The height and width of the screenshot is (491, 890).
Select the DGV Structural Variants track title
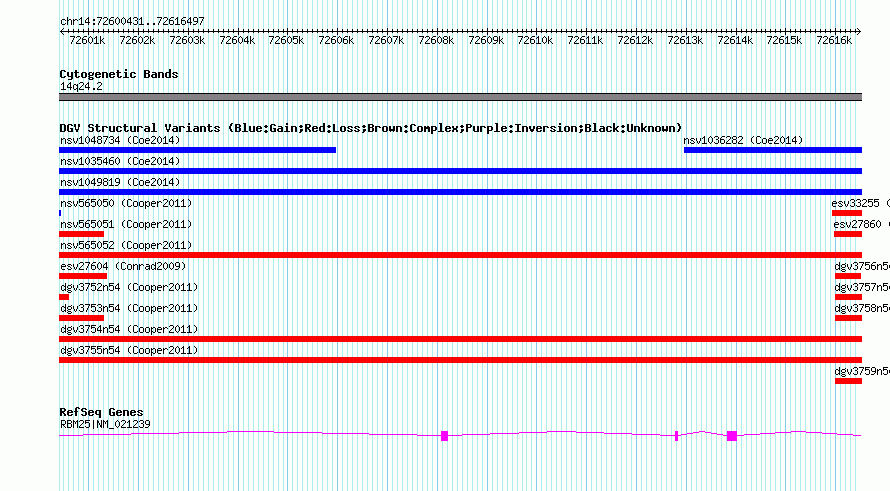(370, 128)
